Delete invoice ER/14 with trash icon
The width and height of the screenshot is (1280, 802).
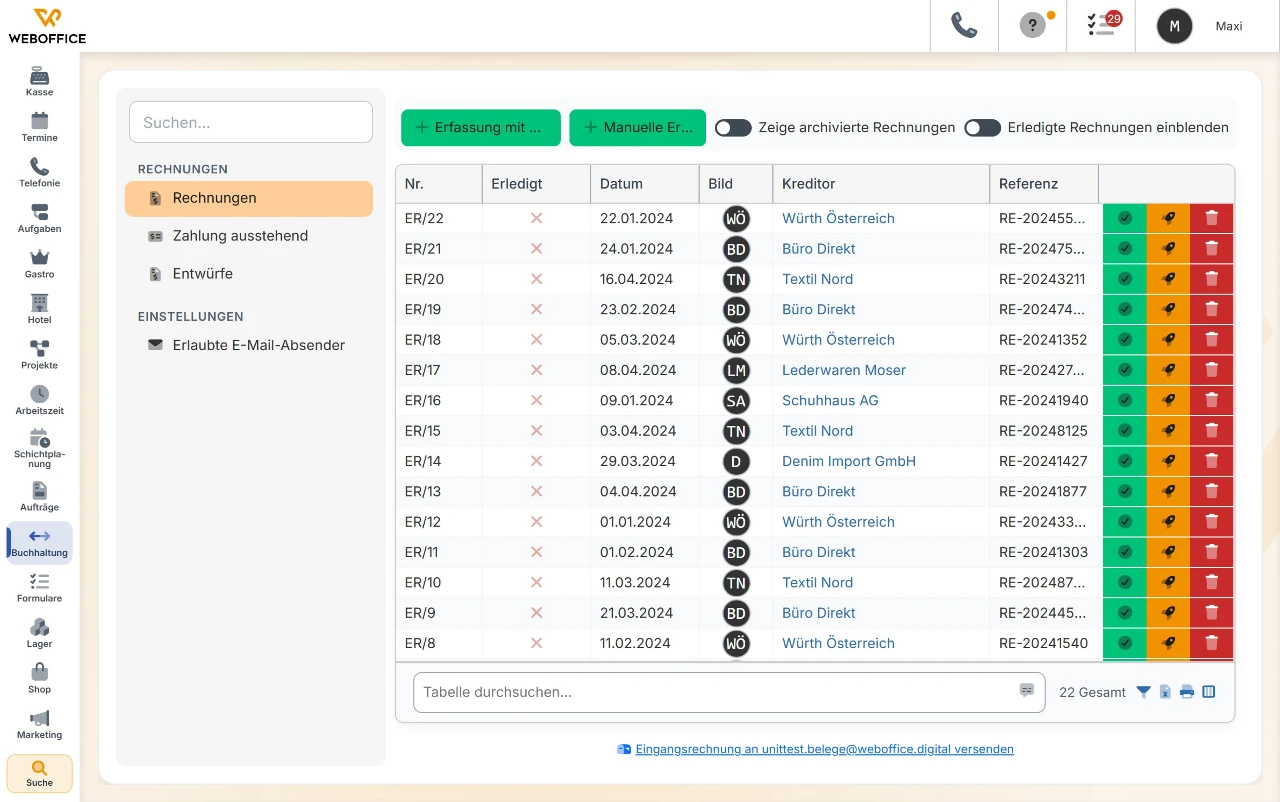click(x=1212, y=461)
